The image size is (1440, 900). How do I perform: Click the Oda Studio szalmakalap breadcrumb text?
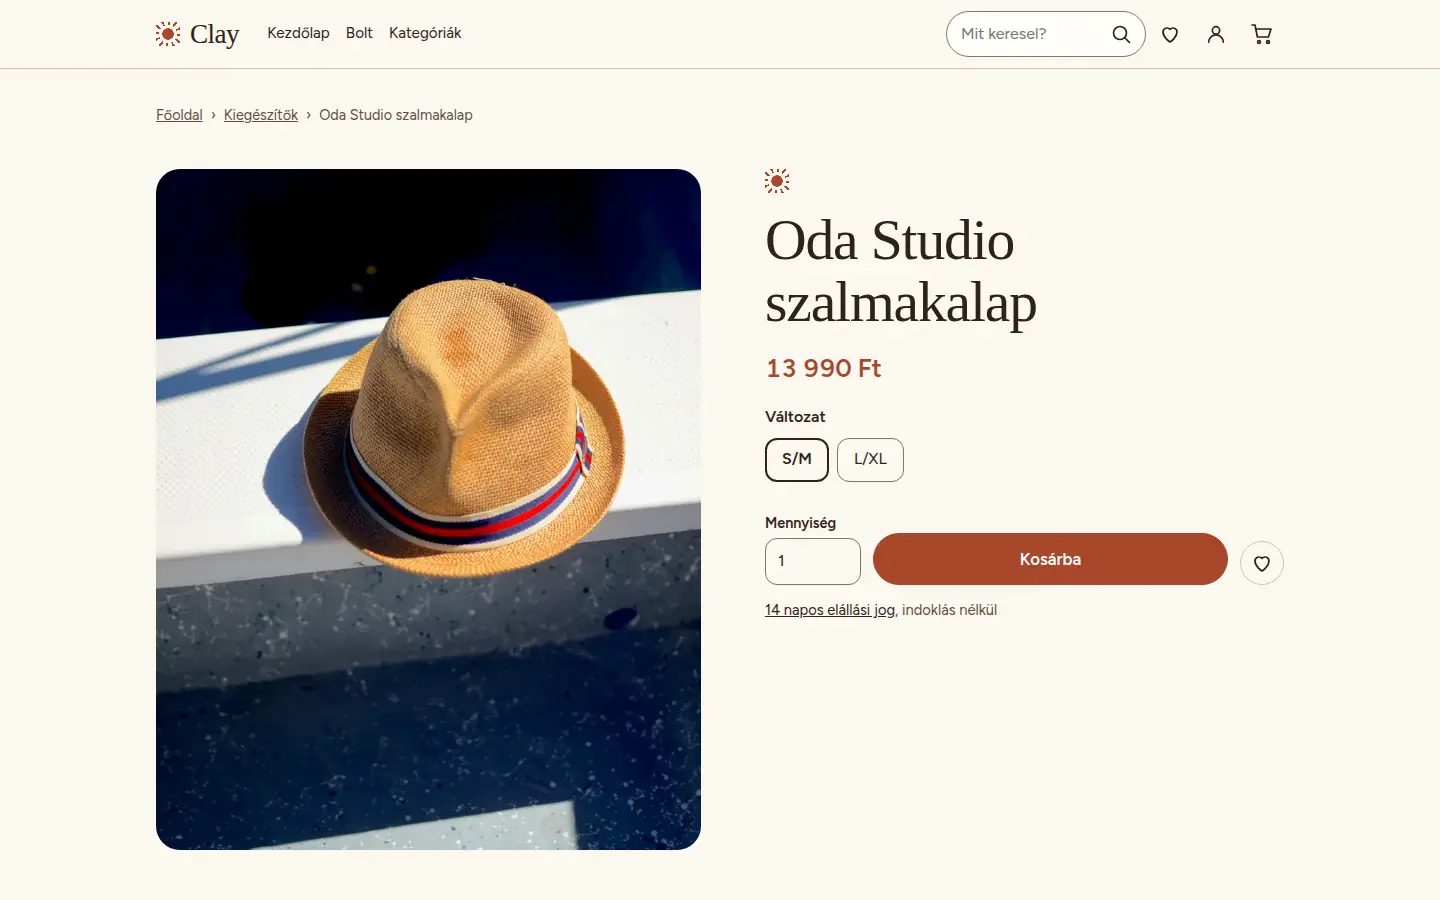pyautogui.click(x=396, y=115)
